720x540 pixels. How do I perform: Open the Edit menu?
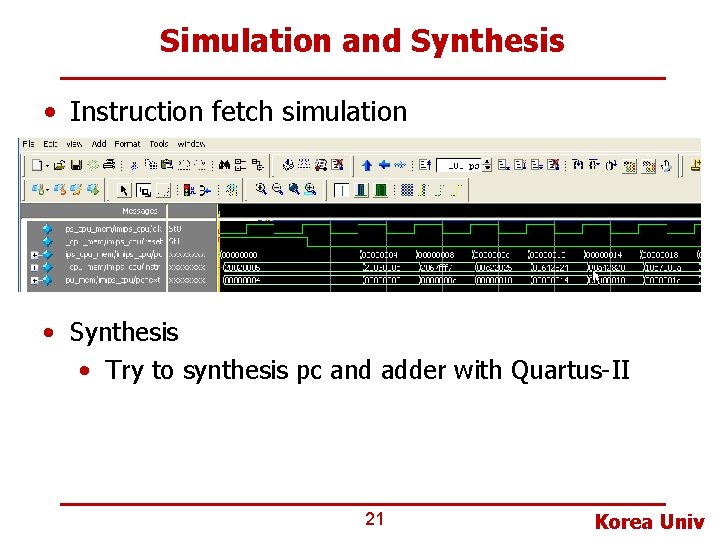coord(50,144)
